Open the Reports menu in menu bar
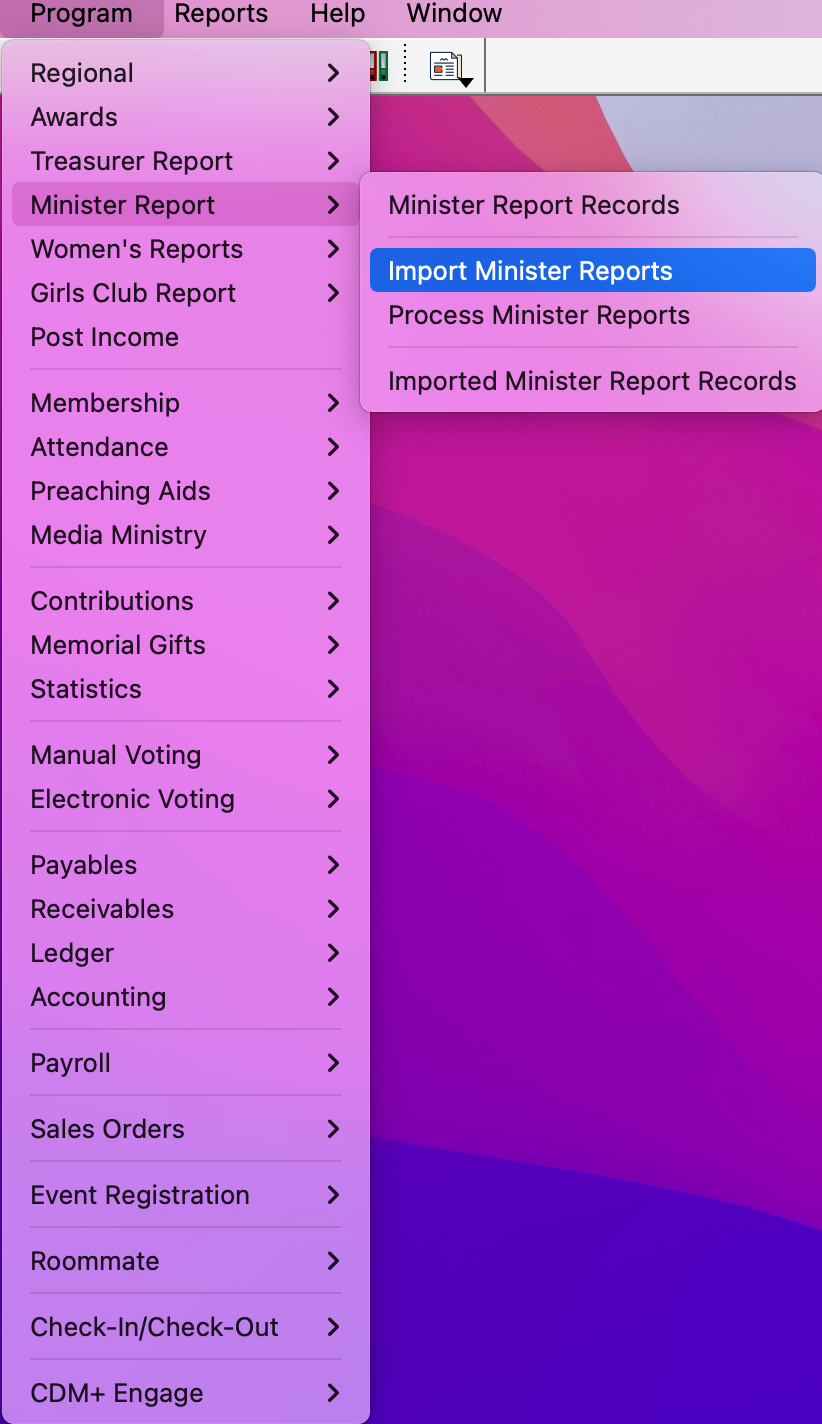822x1424 pixels. pos(221,14)
